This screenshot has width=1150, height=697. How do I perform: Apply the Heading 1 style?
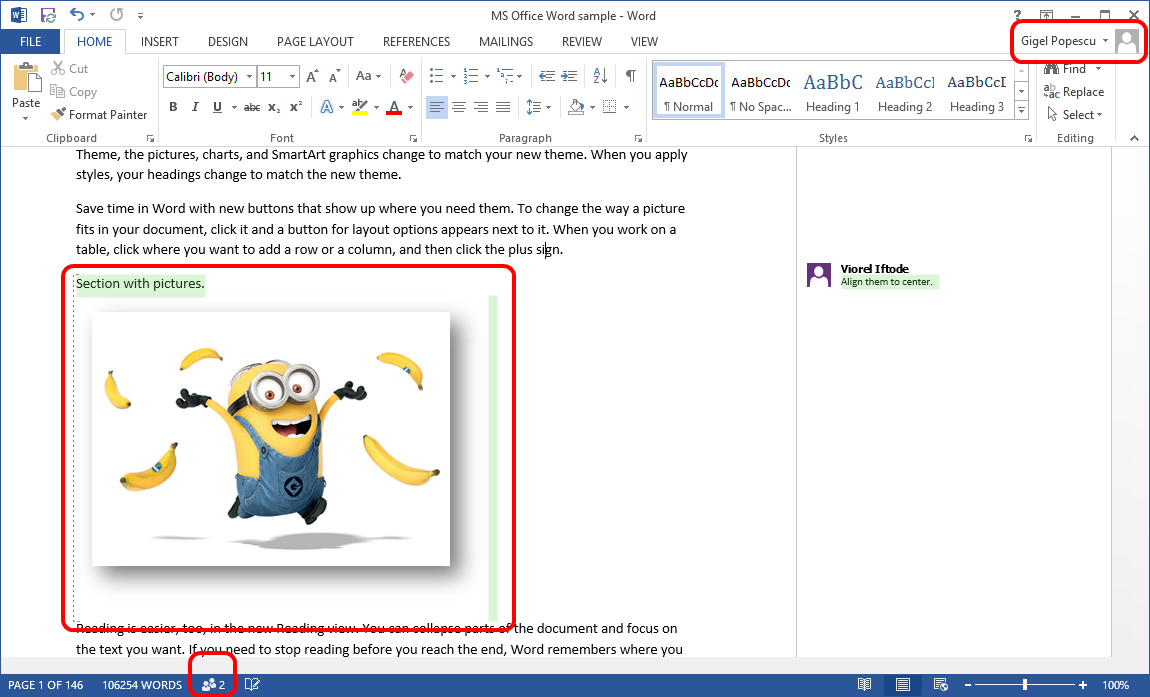(832, 90)
